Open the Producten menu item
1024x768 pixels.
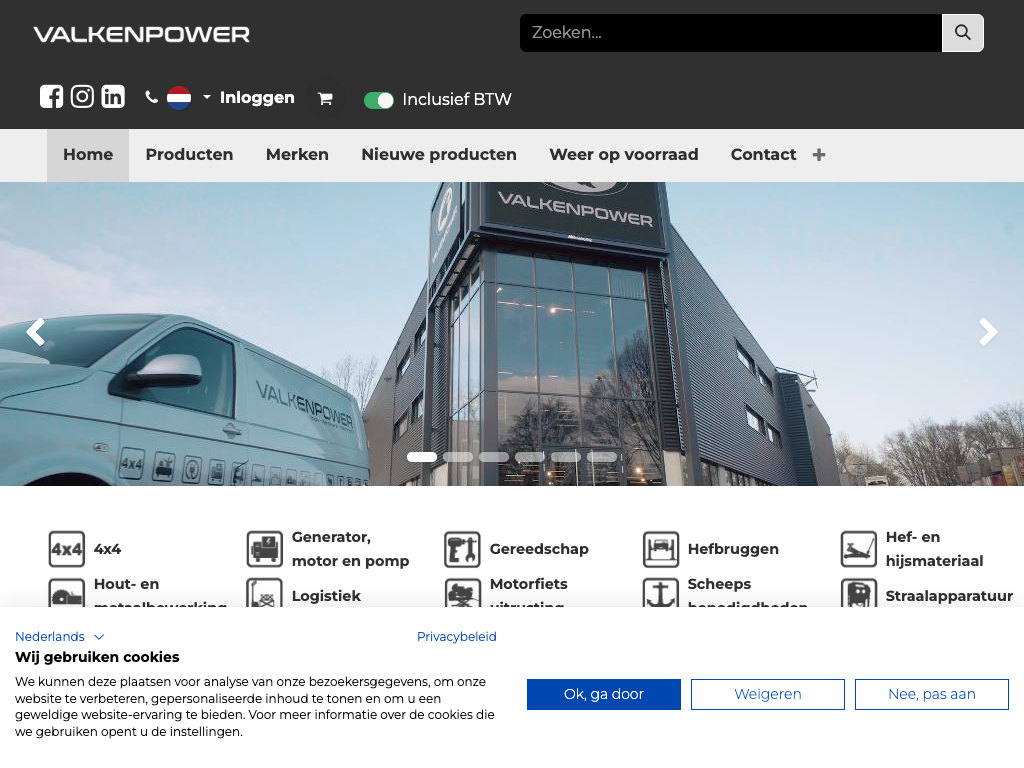[x=189, y=155]
